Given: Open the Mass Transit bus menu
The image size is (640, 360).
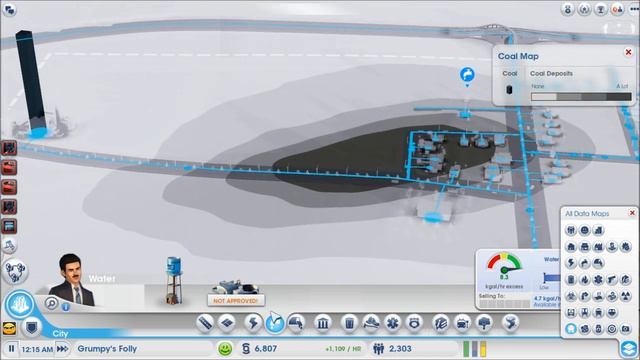Looking at the screenshot, I should [x=462, y=323].
